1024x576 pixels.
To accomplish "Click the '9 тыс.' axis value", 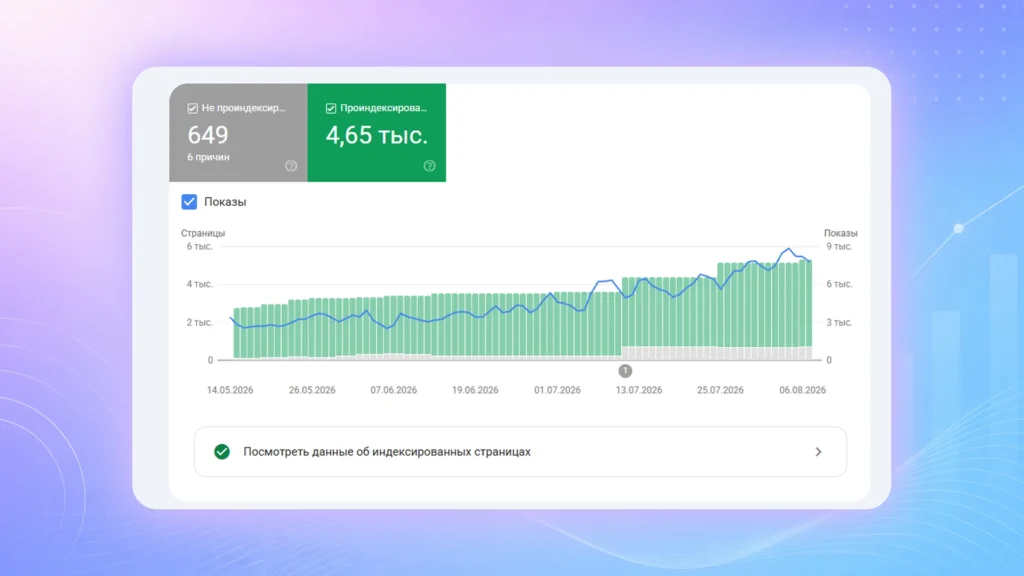I will 839,247.
